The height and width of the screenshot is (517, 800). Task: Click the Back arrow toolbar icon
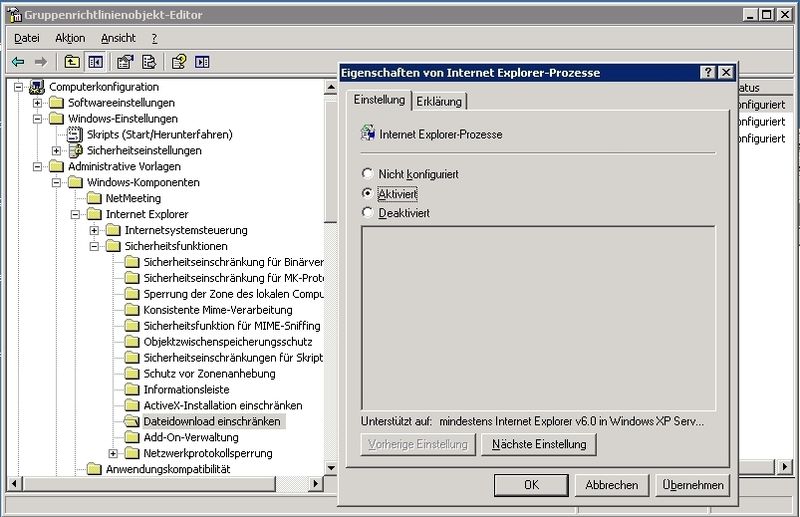18,62
